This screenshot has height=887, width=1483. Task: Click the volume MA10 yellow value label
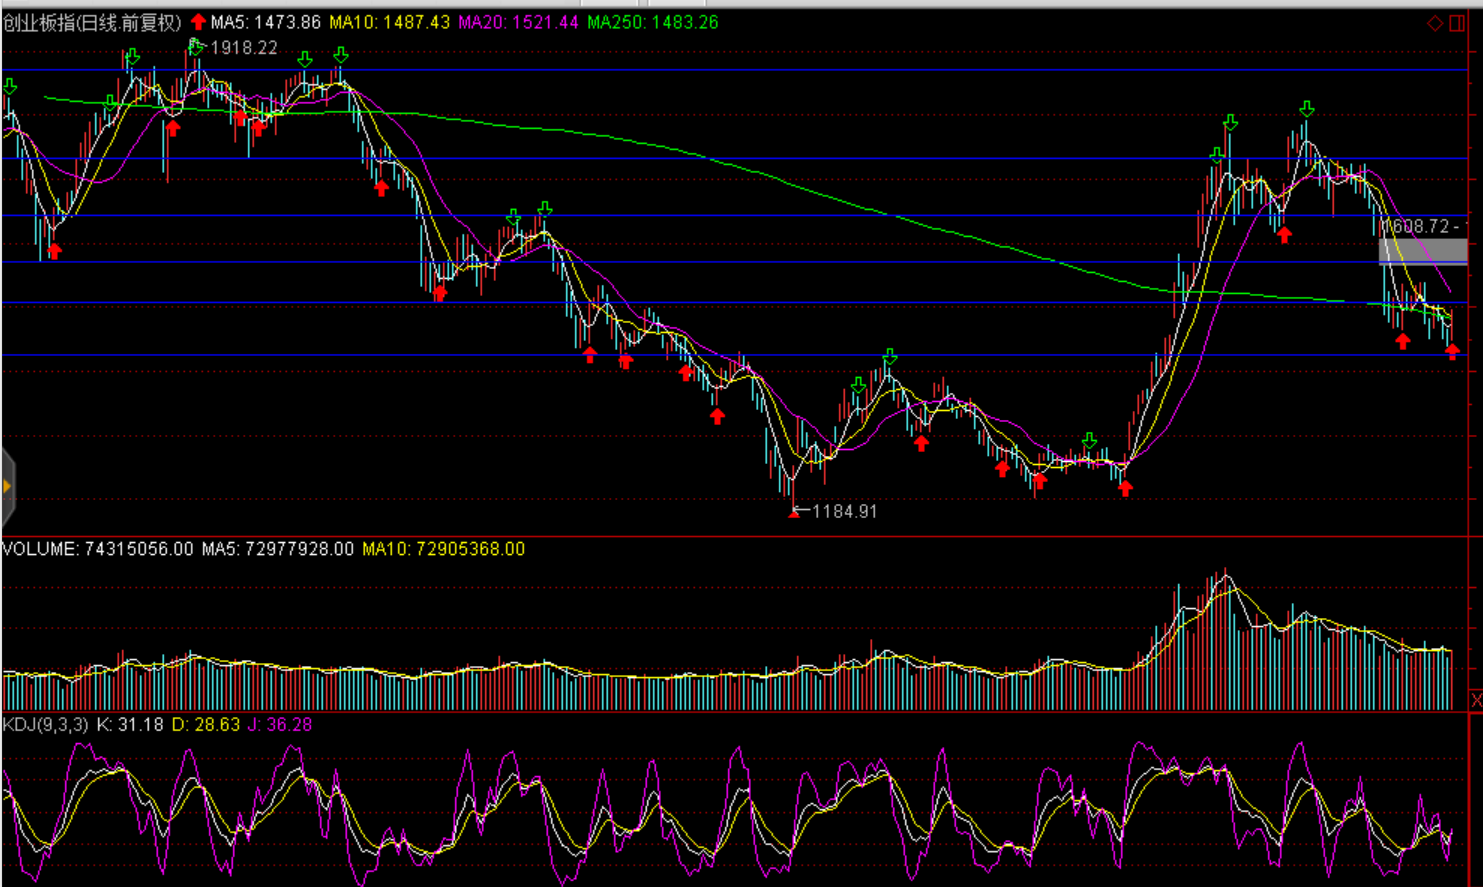(443, 549)
